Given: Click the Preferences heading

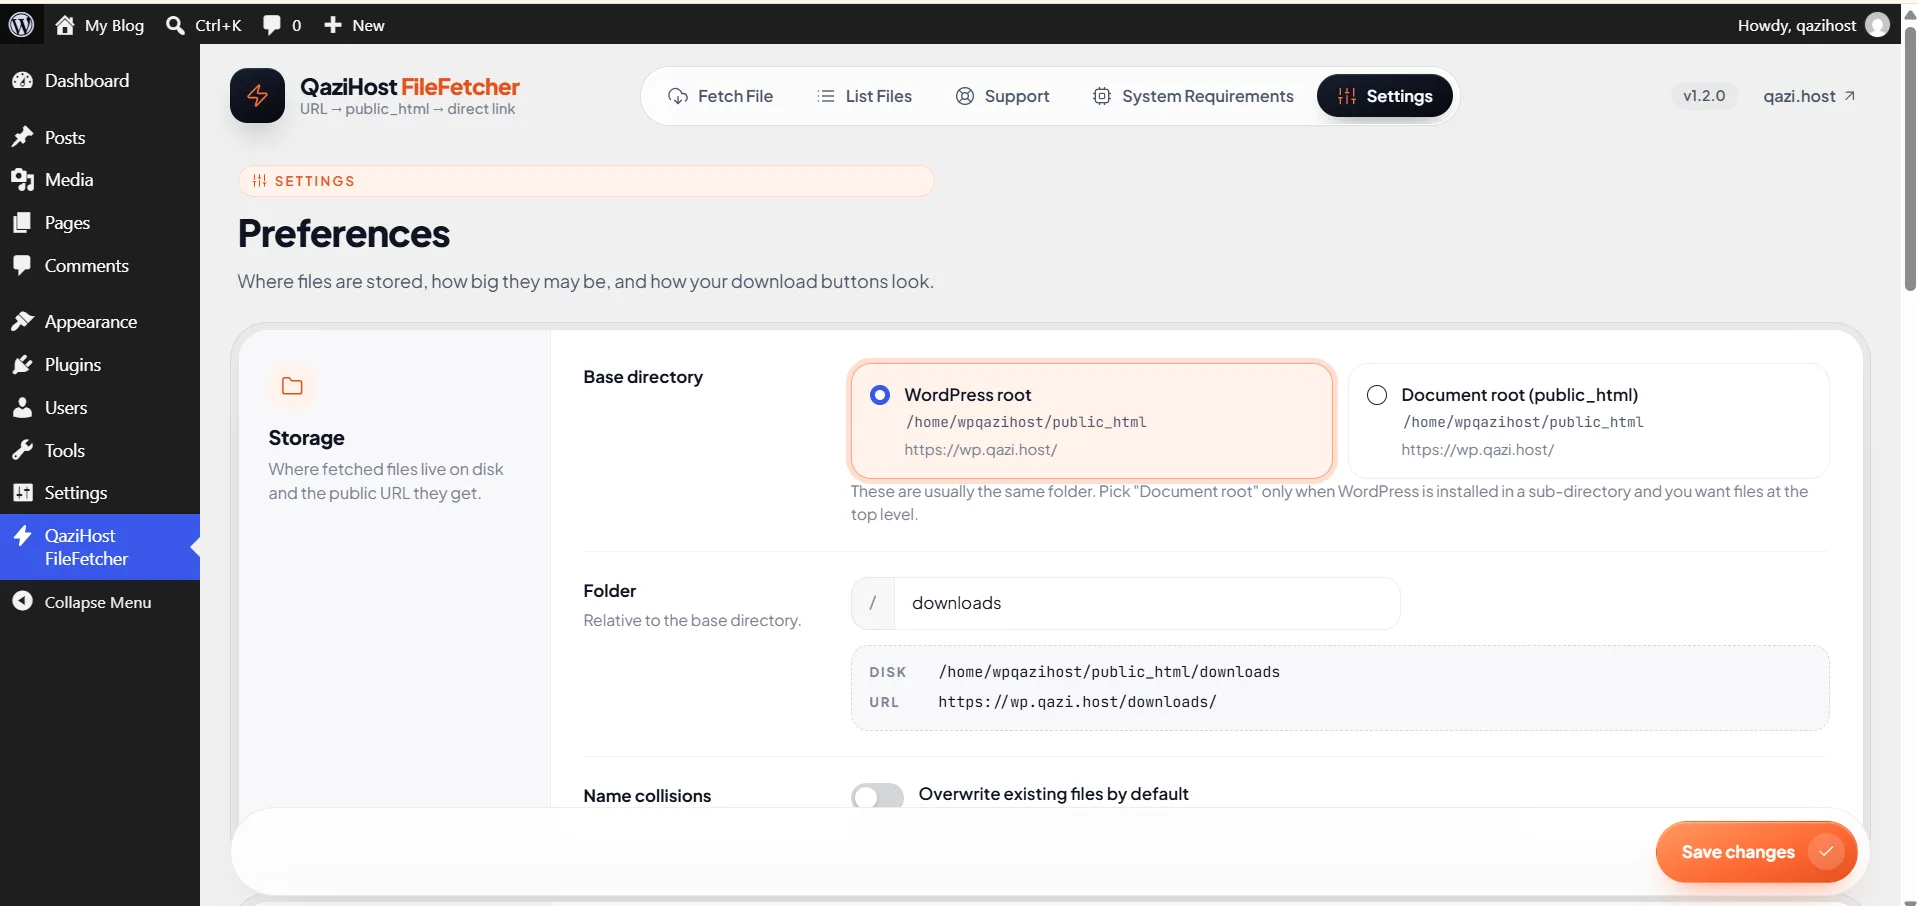Looking at the screenshot, I should pos(344,234).
